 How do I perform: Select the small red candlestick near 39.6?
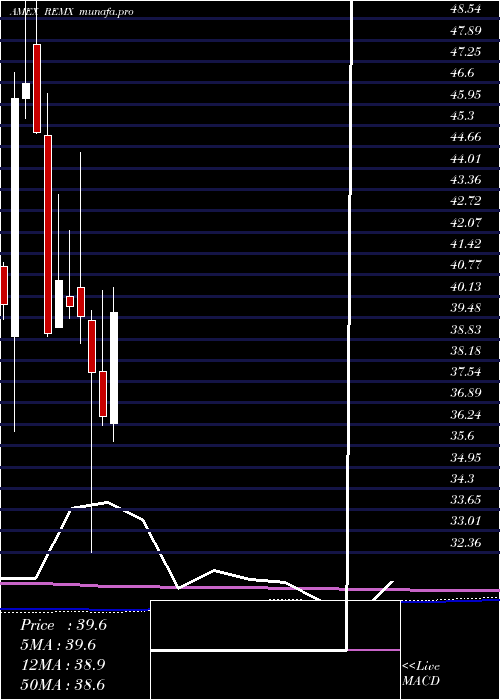(x=70, y=301)
